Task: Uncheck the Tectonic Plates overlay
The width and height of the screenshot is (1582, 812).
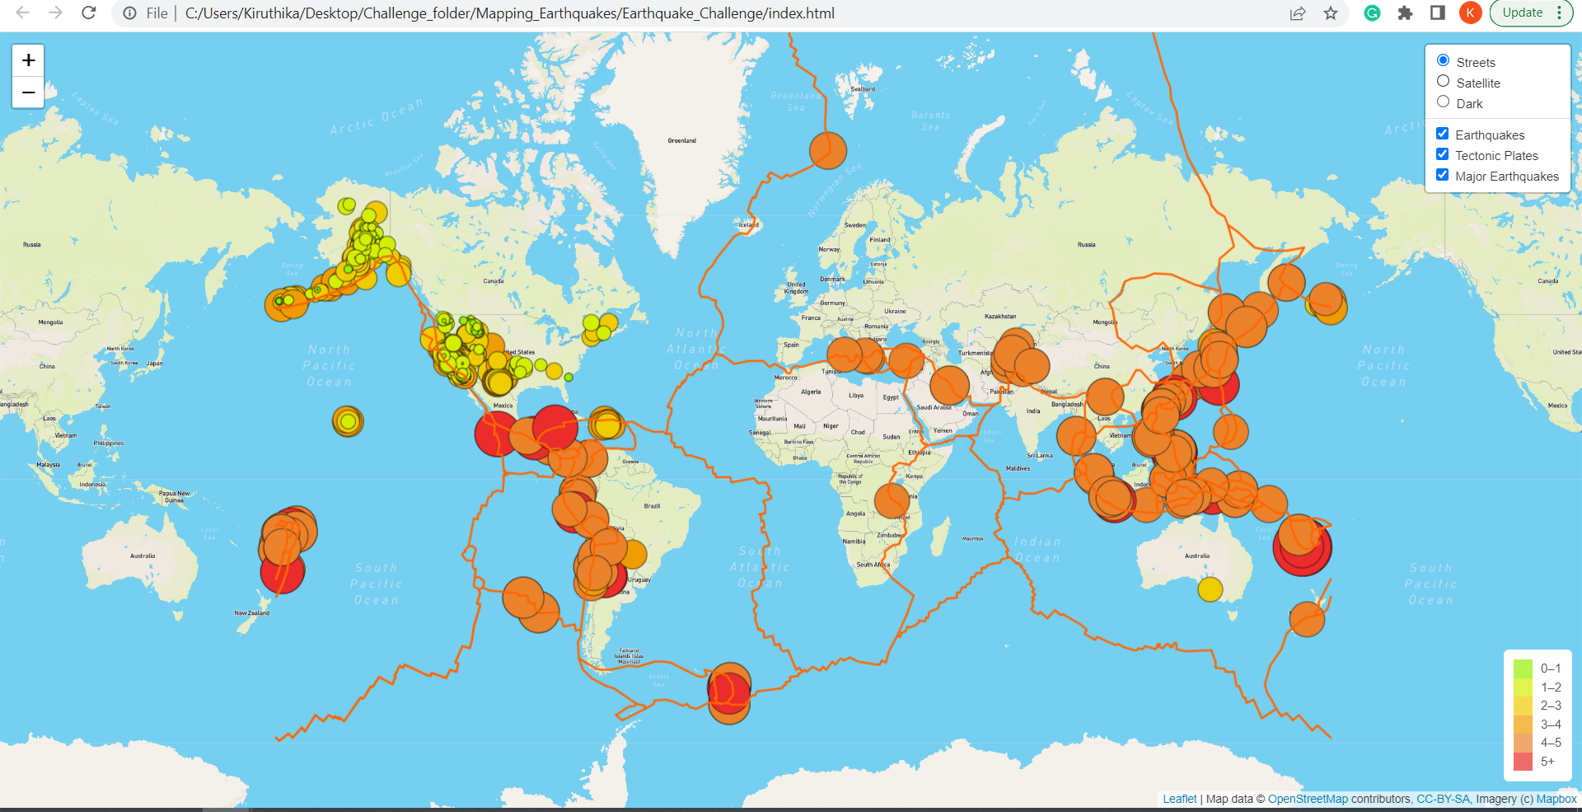Action: 1442,154
